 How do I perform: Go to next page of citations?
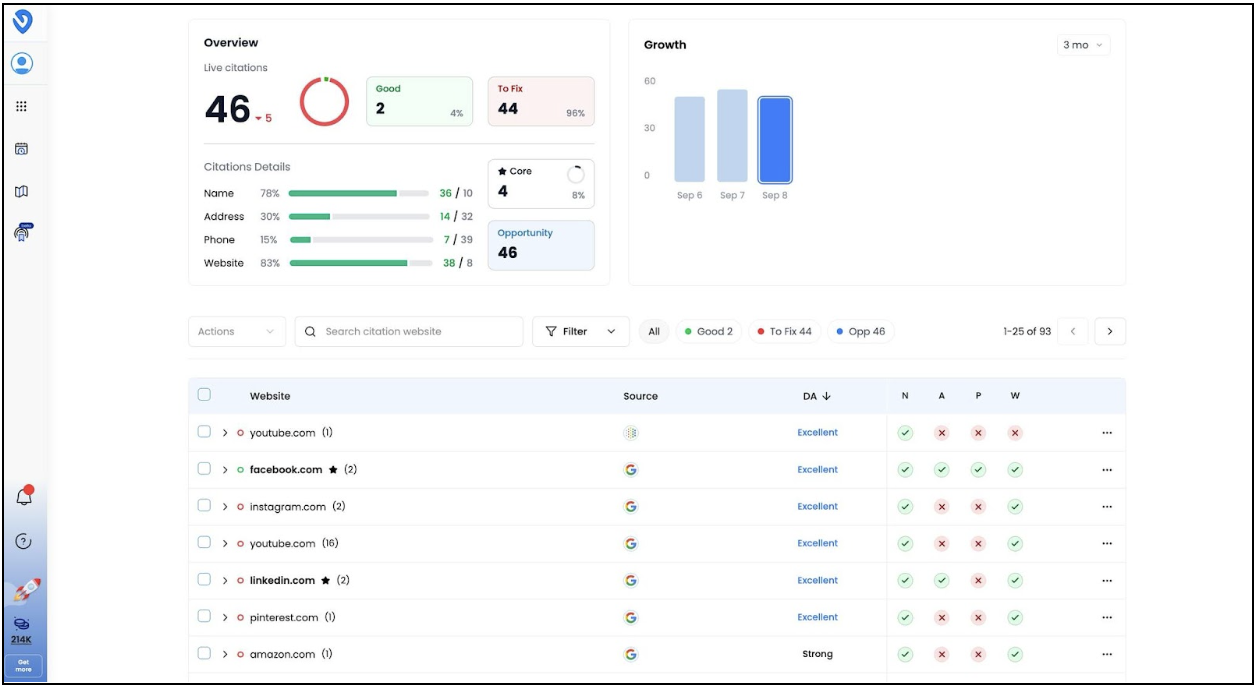[x=1110, y=332]
